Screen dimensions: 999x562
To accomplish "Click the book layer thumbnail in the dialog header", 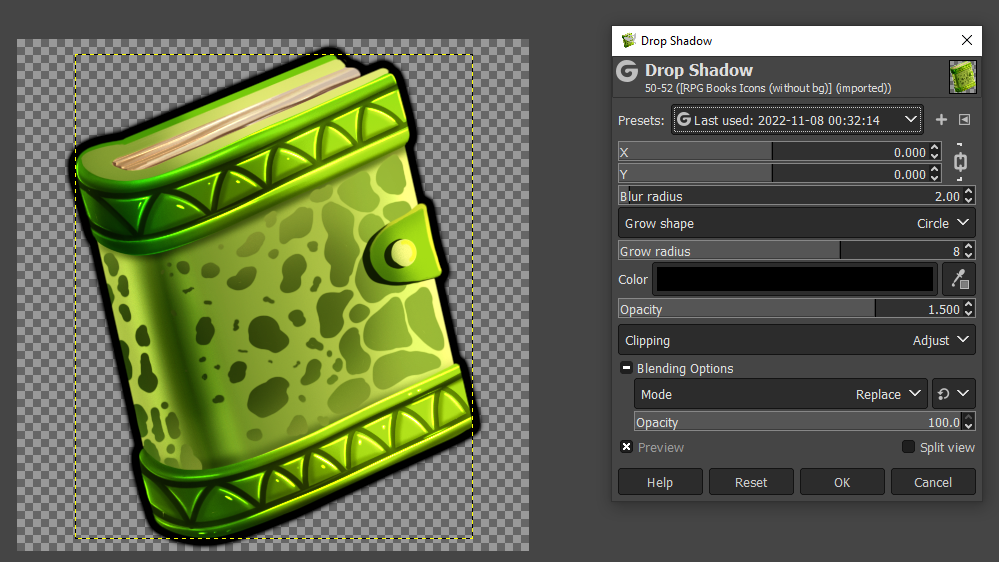I will [963, 77].
